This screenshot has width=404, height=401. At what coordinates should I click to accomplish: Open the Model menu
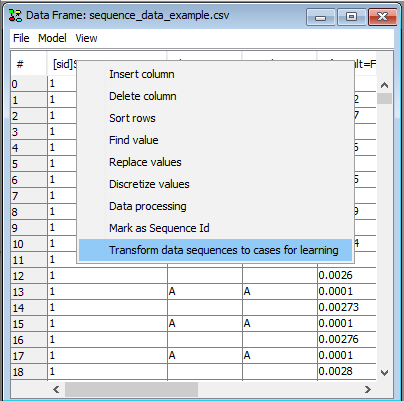point(52,38)
